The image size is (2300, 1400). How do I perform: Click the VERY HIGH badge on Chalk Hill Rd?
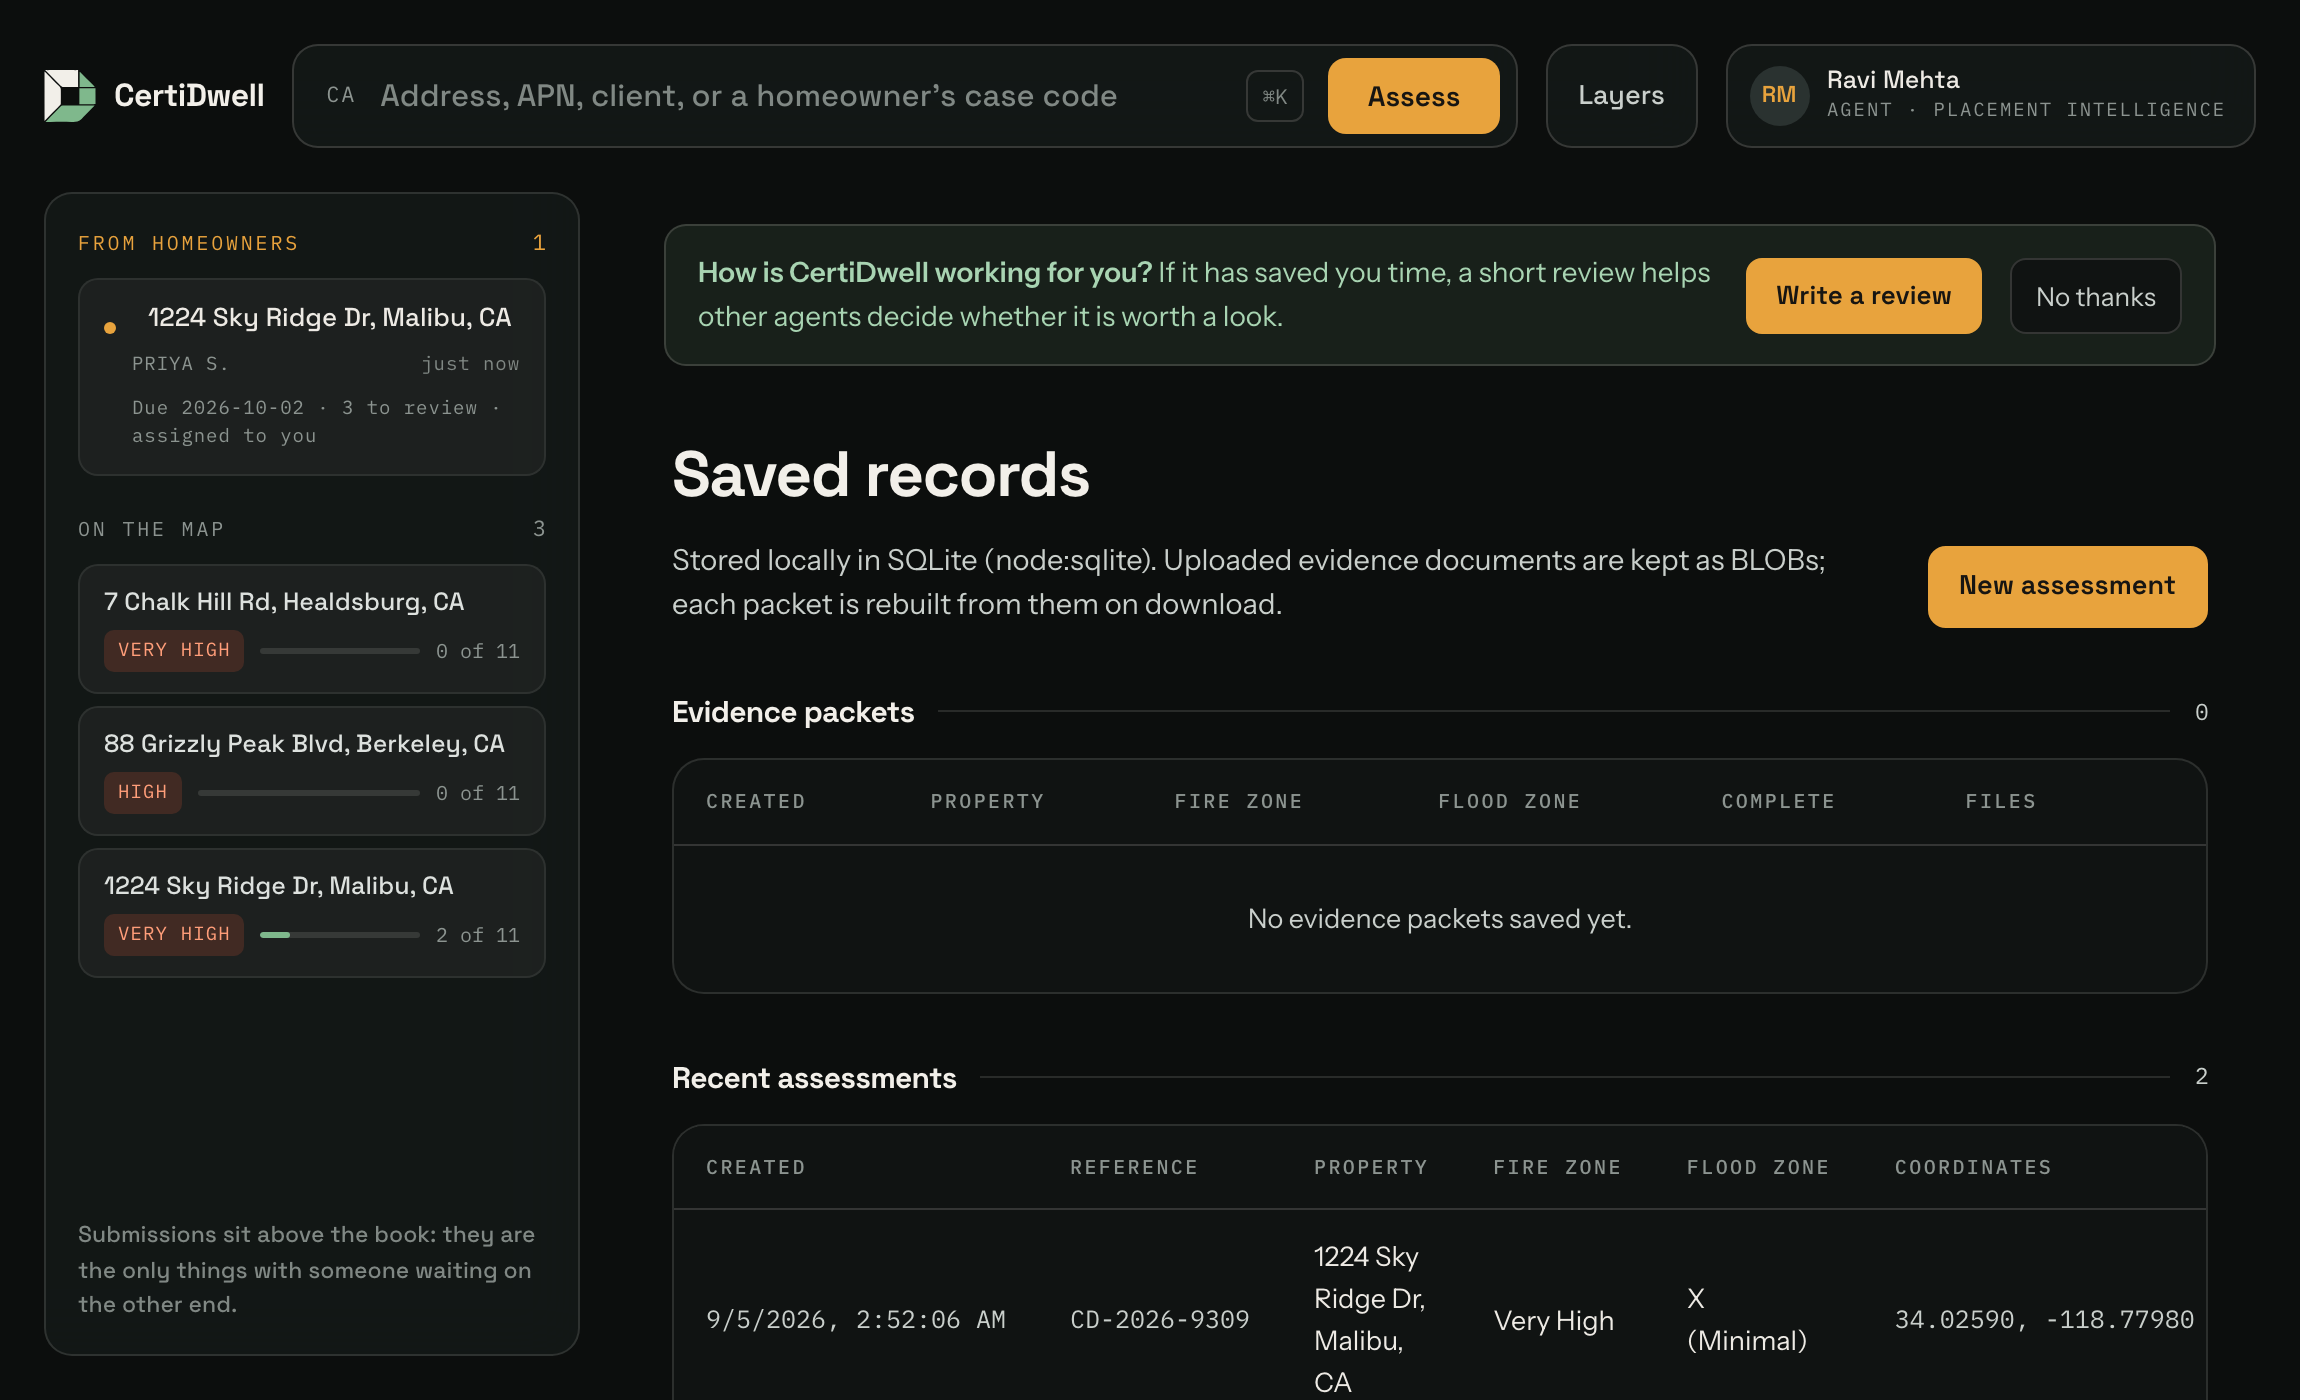[x=174, y=650]
